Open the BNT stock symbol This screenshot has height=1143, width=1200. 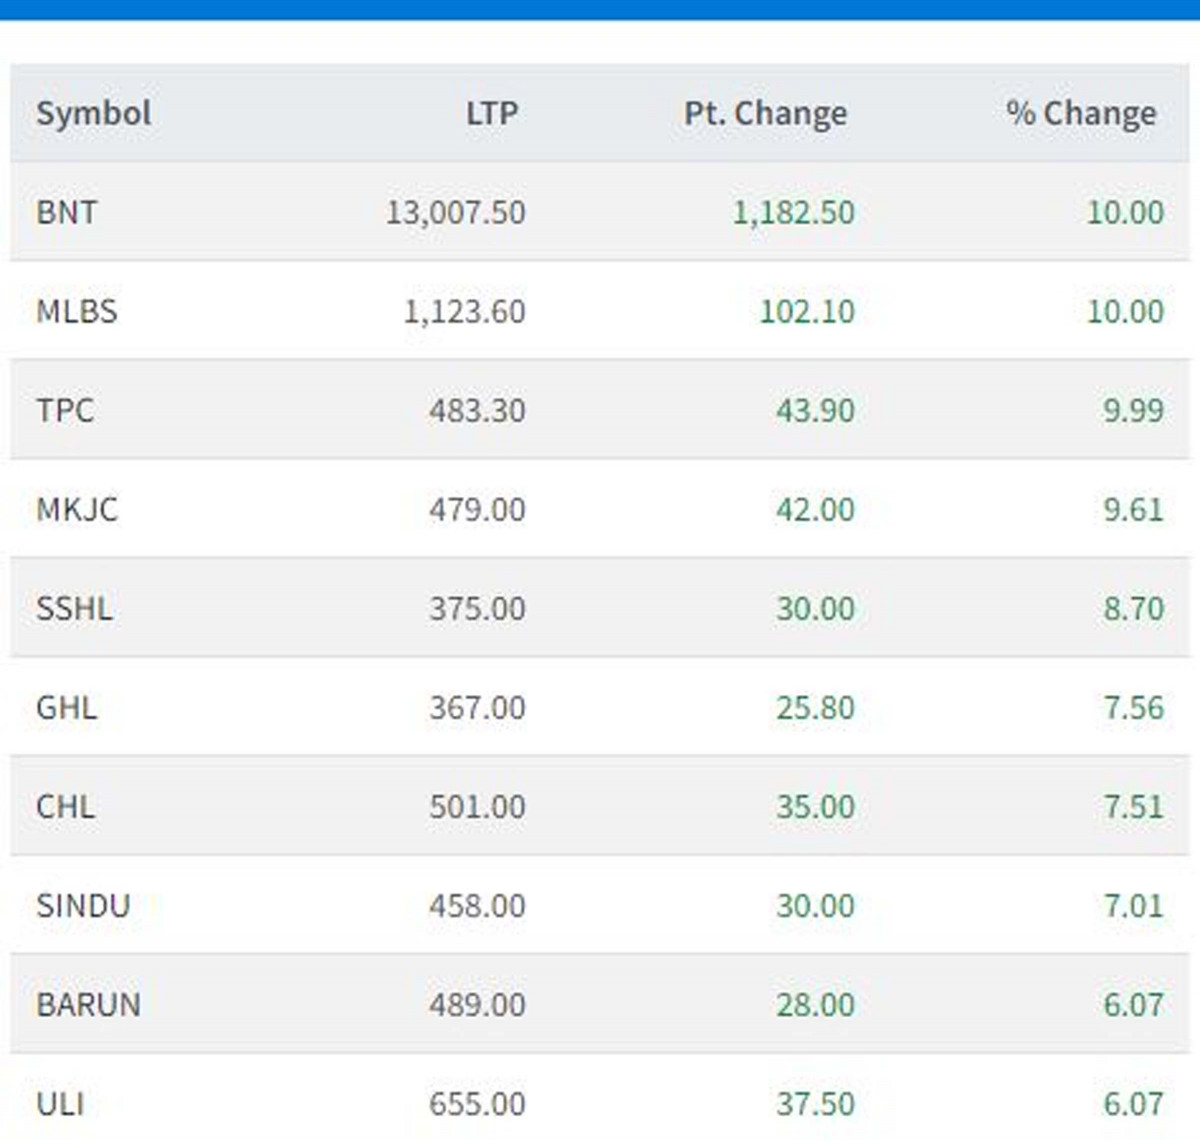click(x=67, y=212)
